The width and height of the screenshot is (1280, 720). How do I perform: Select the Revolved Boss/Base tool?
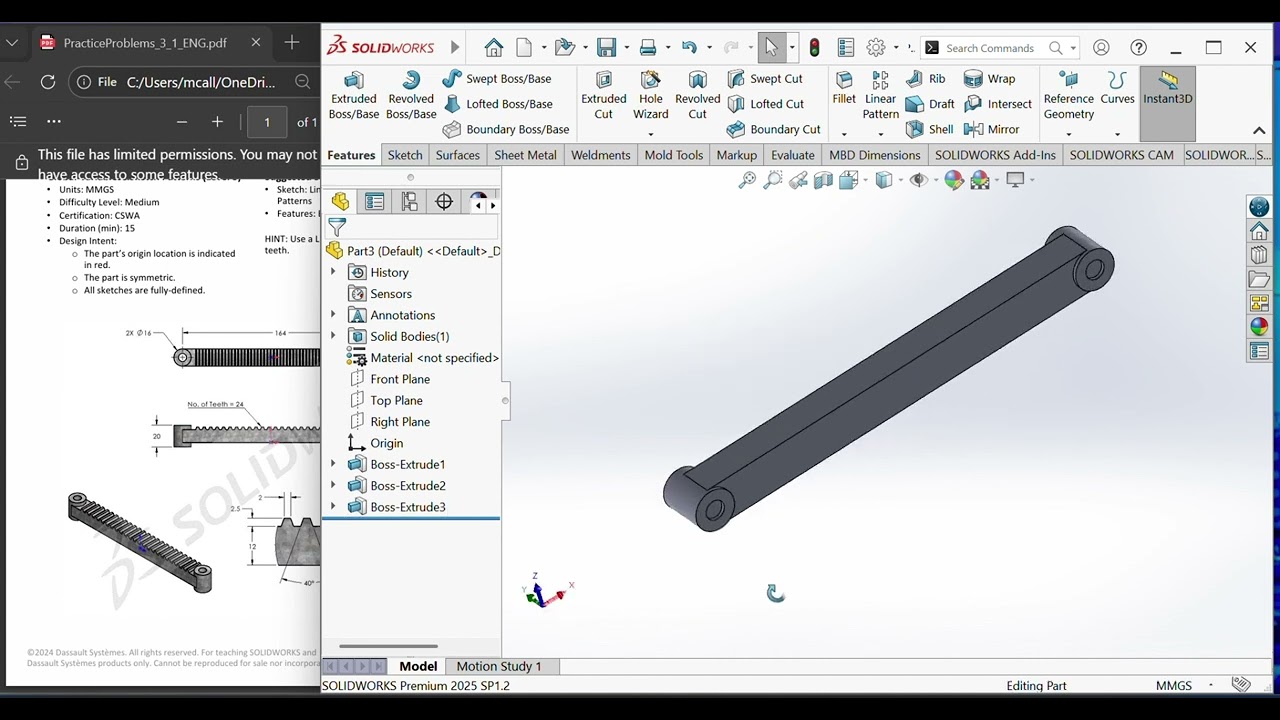(x=411, y=96)
